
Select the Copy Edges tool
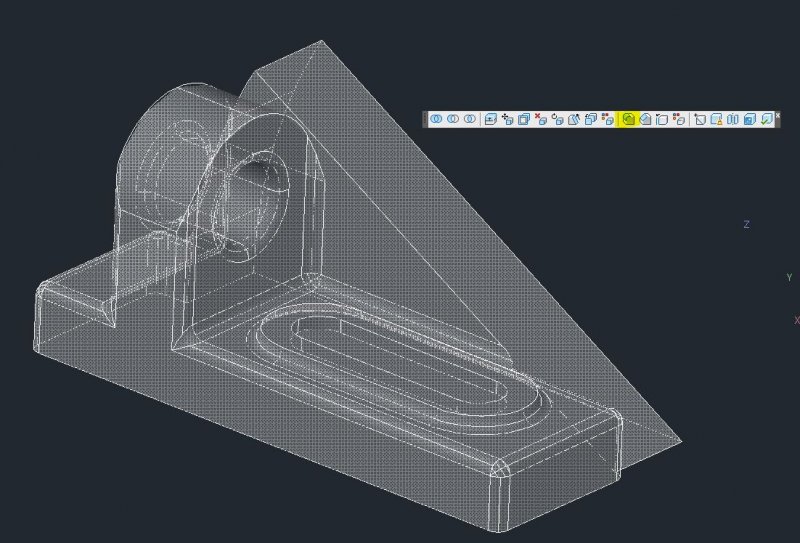(662, 119)
